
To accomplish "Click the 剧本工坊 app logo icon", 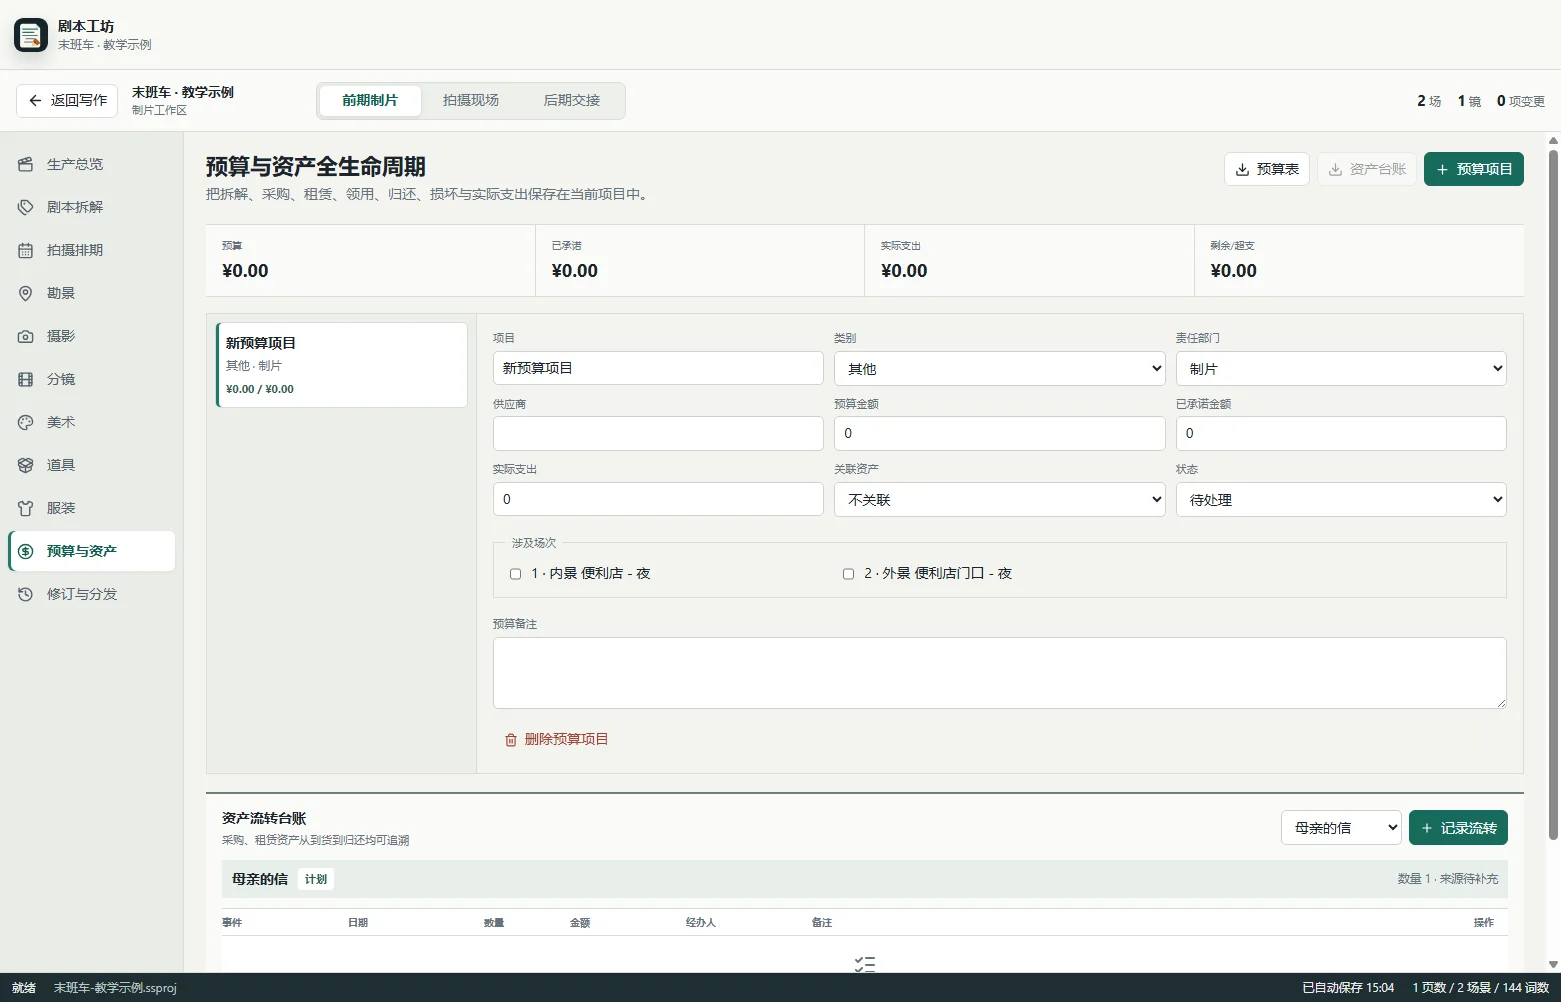I will 31,35.
